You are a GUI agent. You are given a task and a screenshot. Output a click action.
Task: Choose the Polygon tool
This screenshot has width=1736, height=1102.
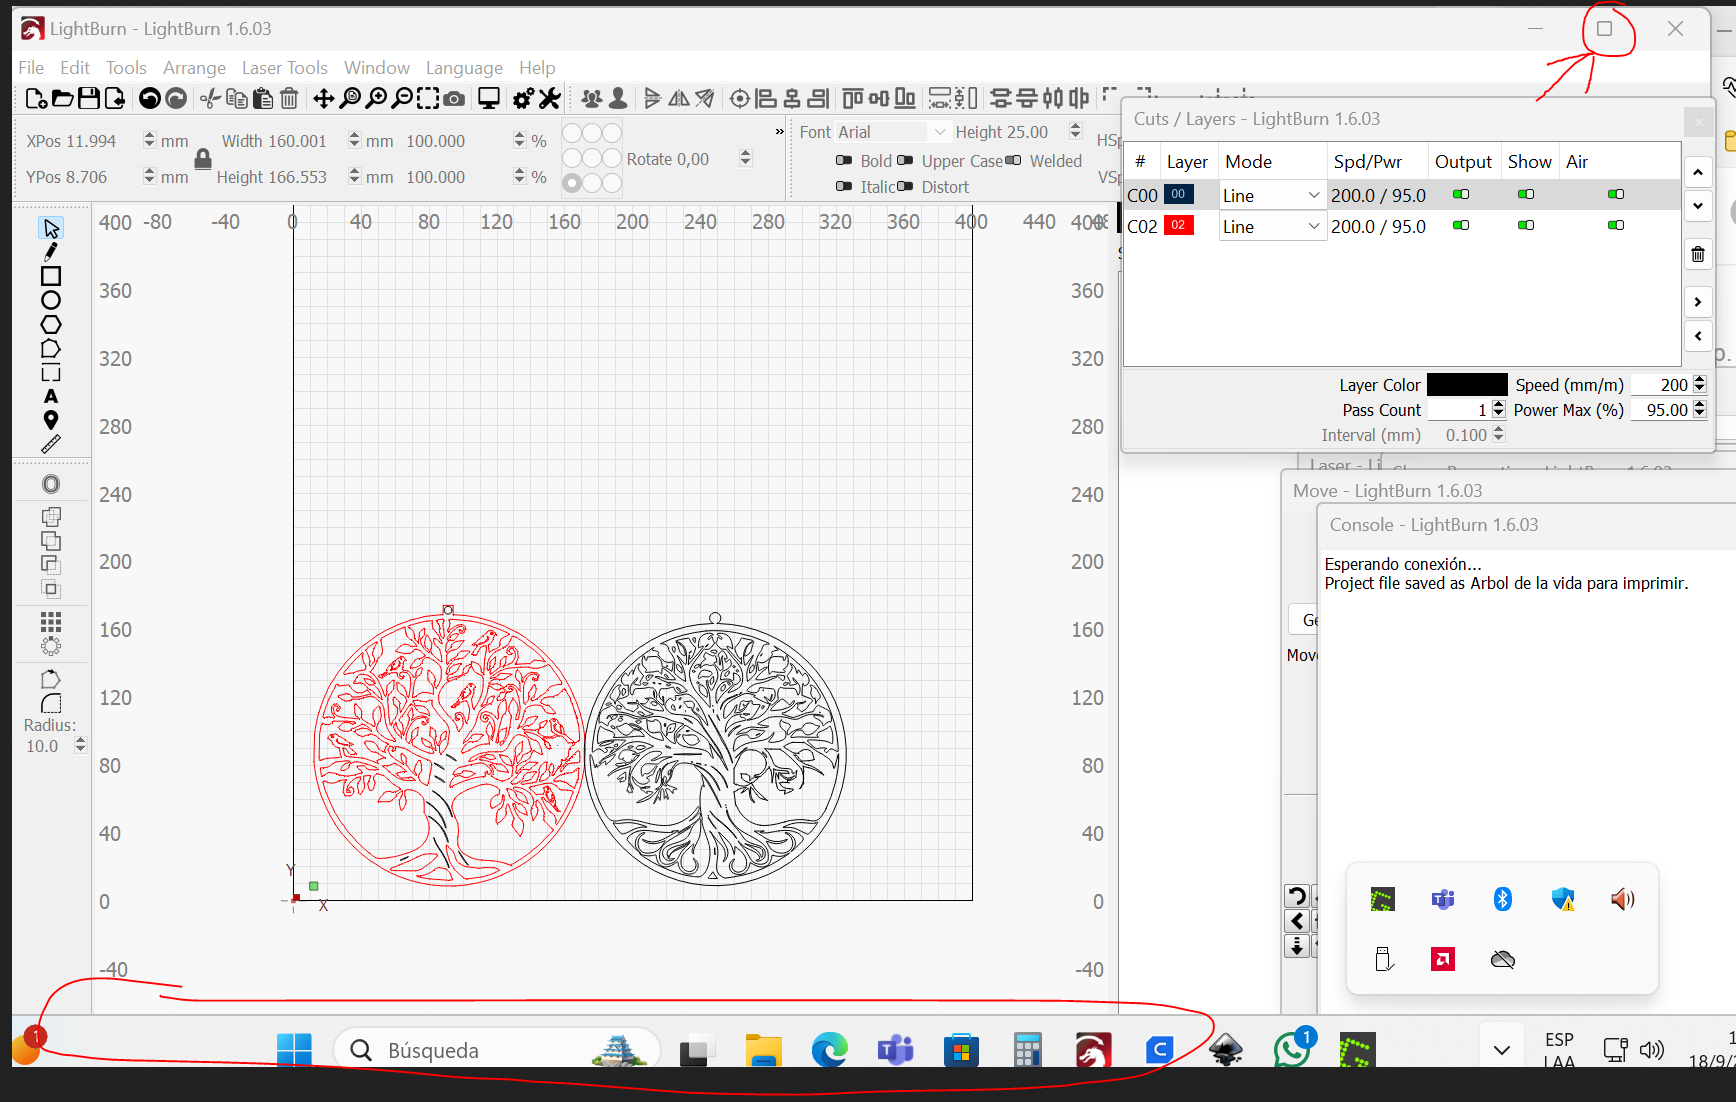pyautogui.click(x=51, y=325)
